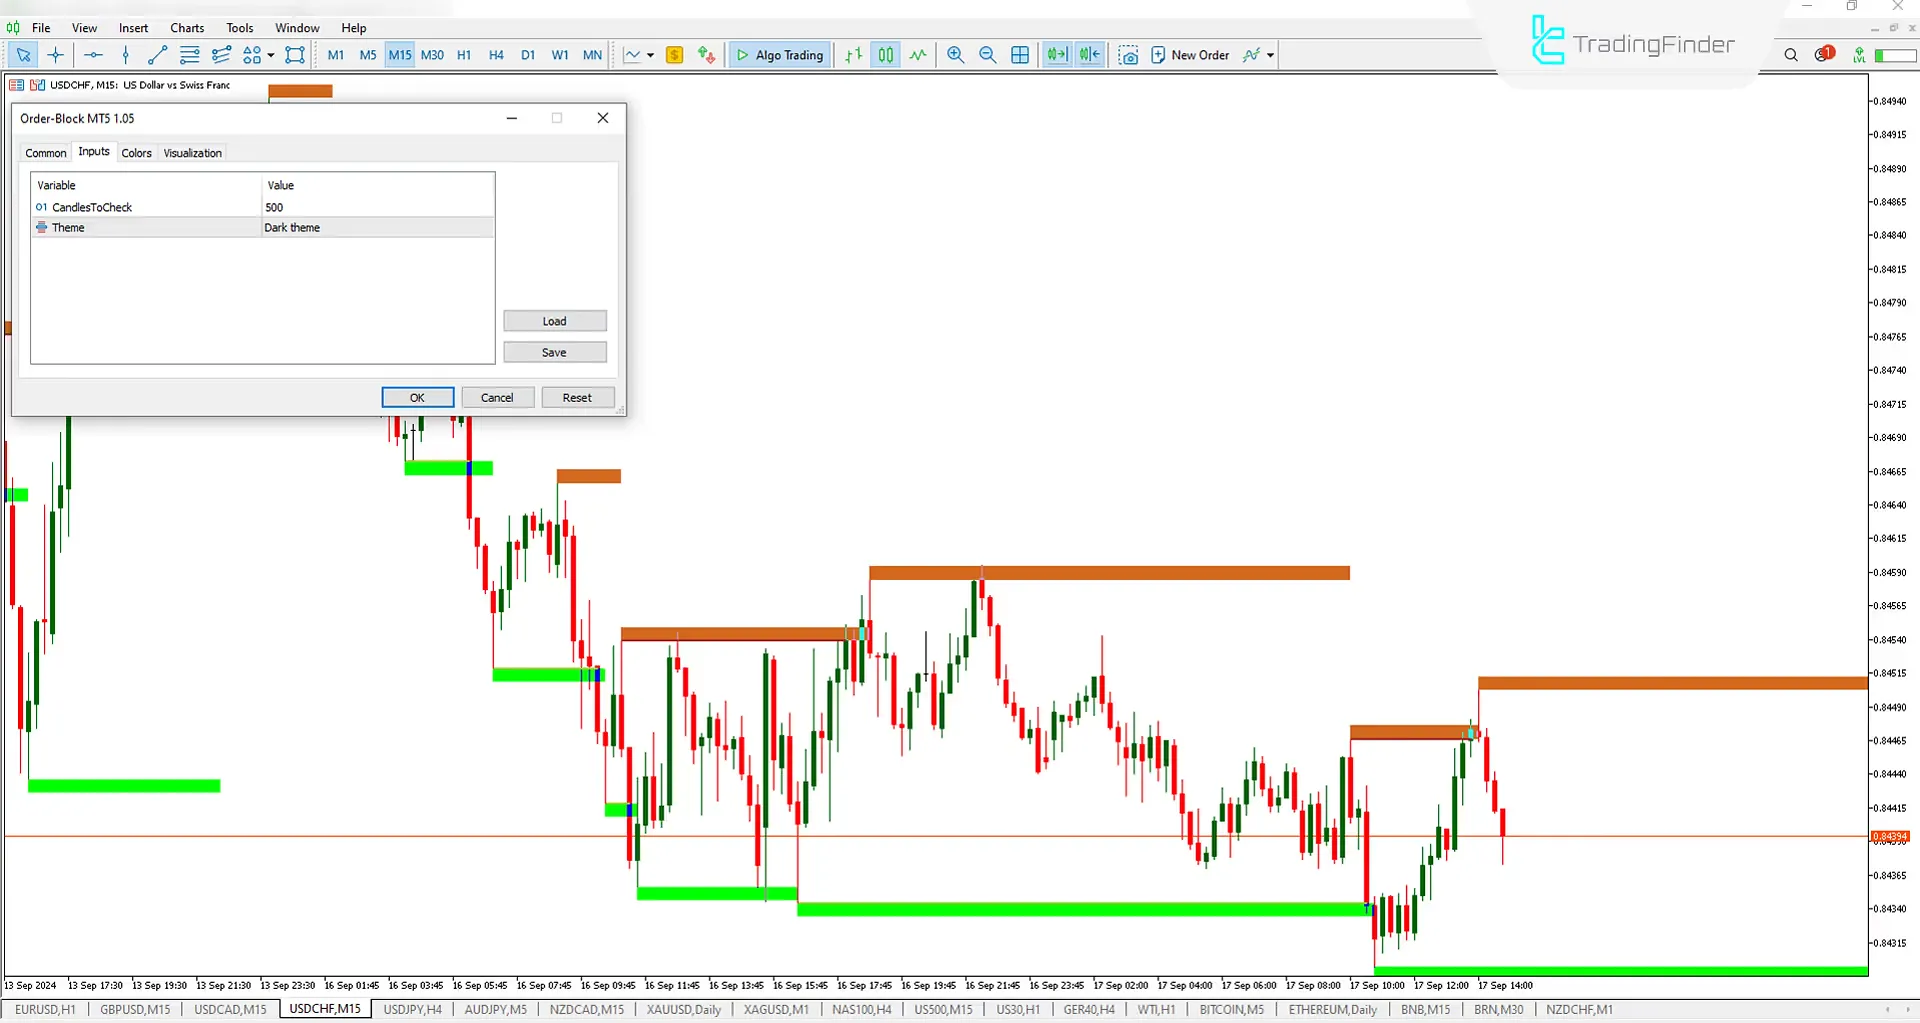
Task: Select the horizontal line tool
Action: coord(93,55)
